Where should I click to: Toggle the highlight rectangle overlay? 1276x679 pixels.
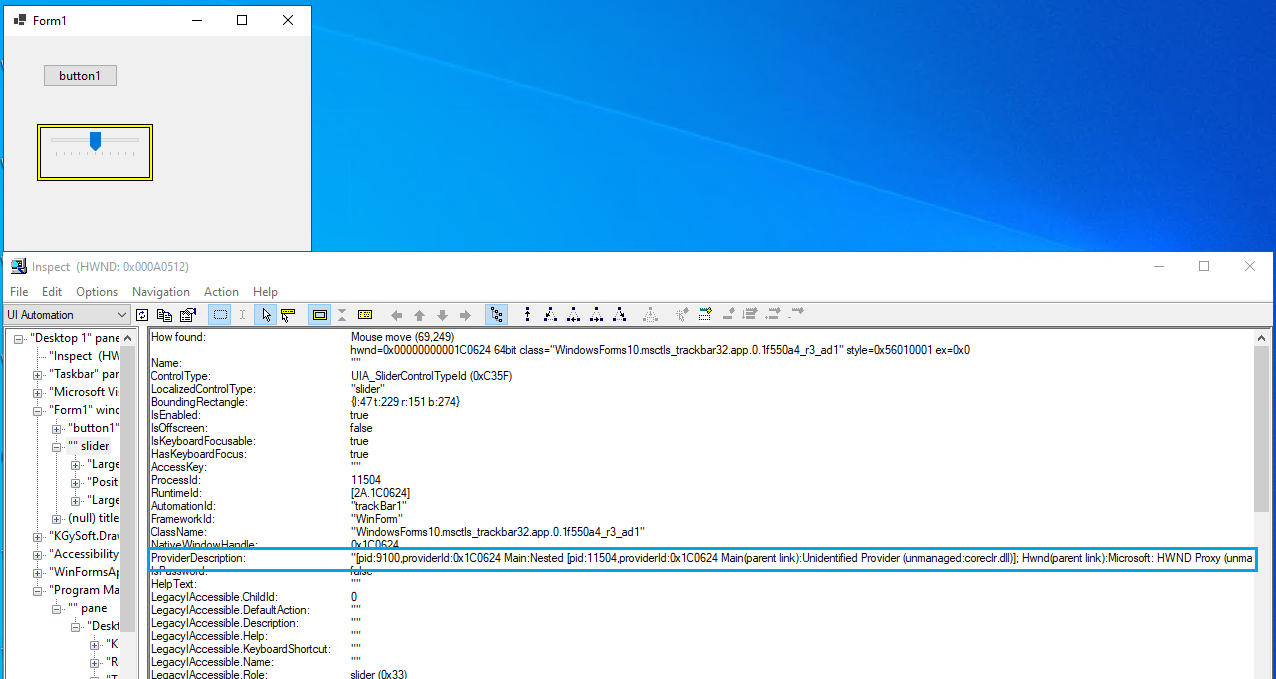[x=320, y=314]
